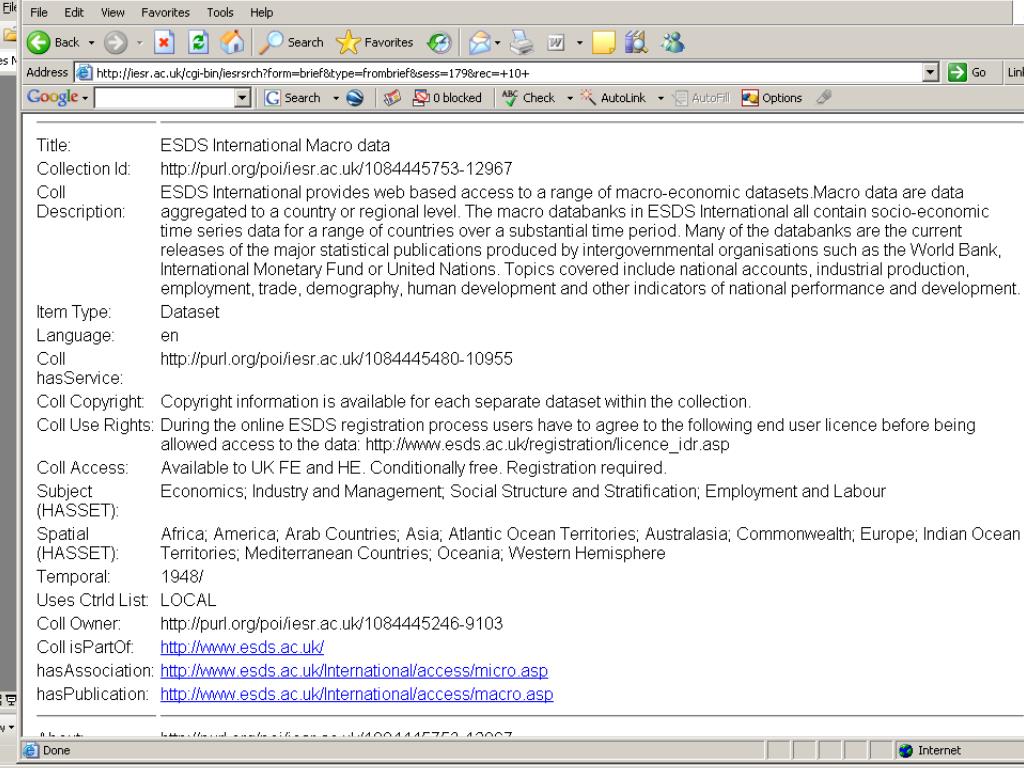
Task: Open the Tools menu
Action: pyautogui.click(x=220, y=12)
